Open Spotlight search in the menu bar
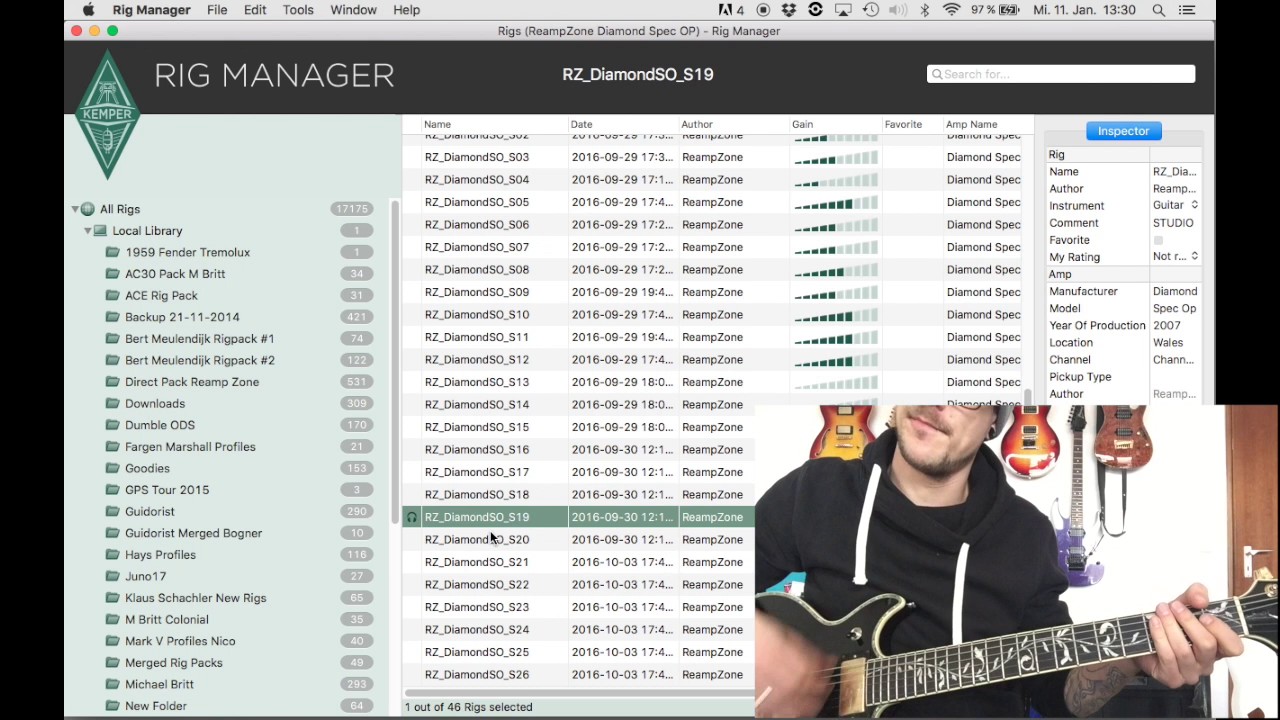The width and height of the screenshot is (1280, 720). [x=1159, y=10]
